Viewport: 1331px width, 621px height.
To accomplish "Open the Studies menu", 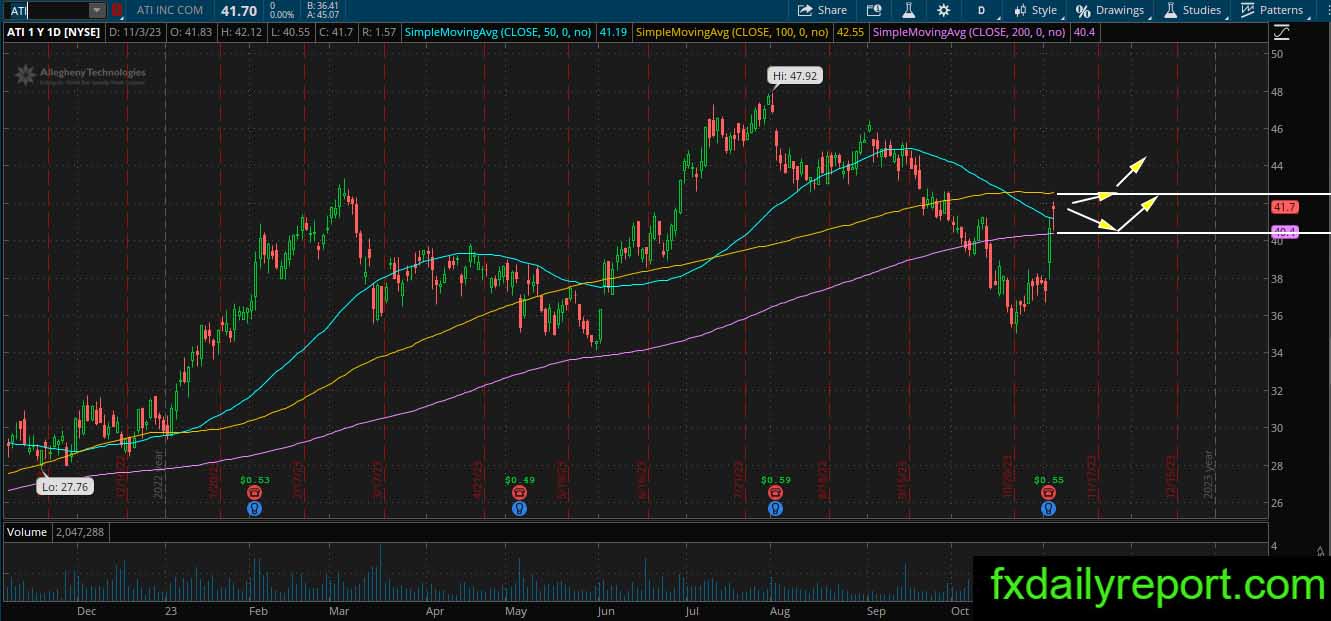I will pos(1192,10).
